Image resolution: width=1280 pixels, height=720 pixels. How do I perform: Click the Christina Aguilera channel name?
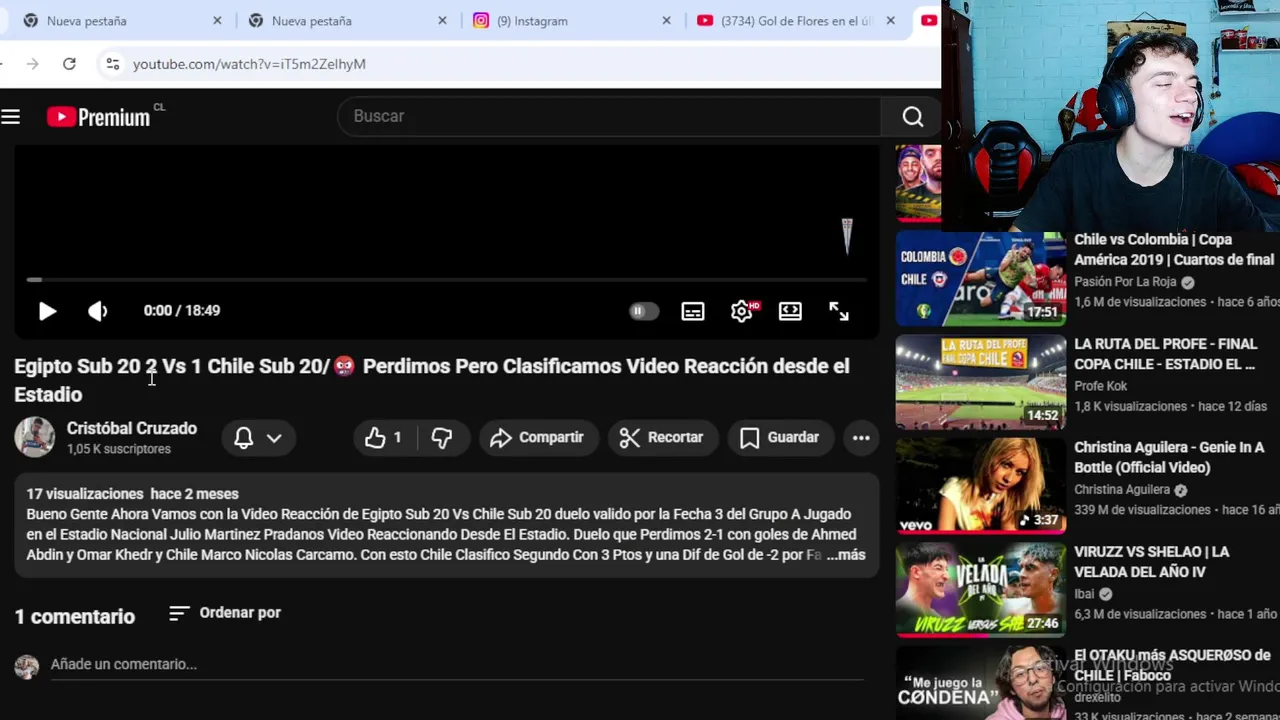pos(1122,490)
